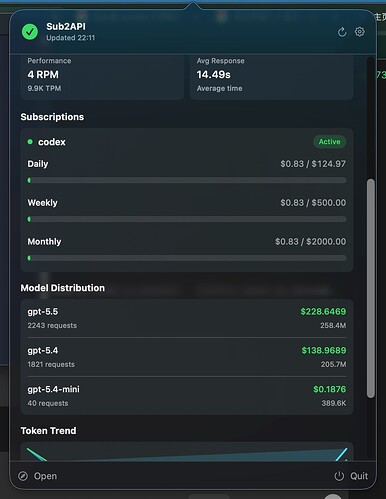386x499 pixels.
Task: Click the vertical scrollbar thumb
Action: (371, 288)
